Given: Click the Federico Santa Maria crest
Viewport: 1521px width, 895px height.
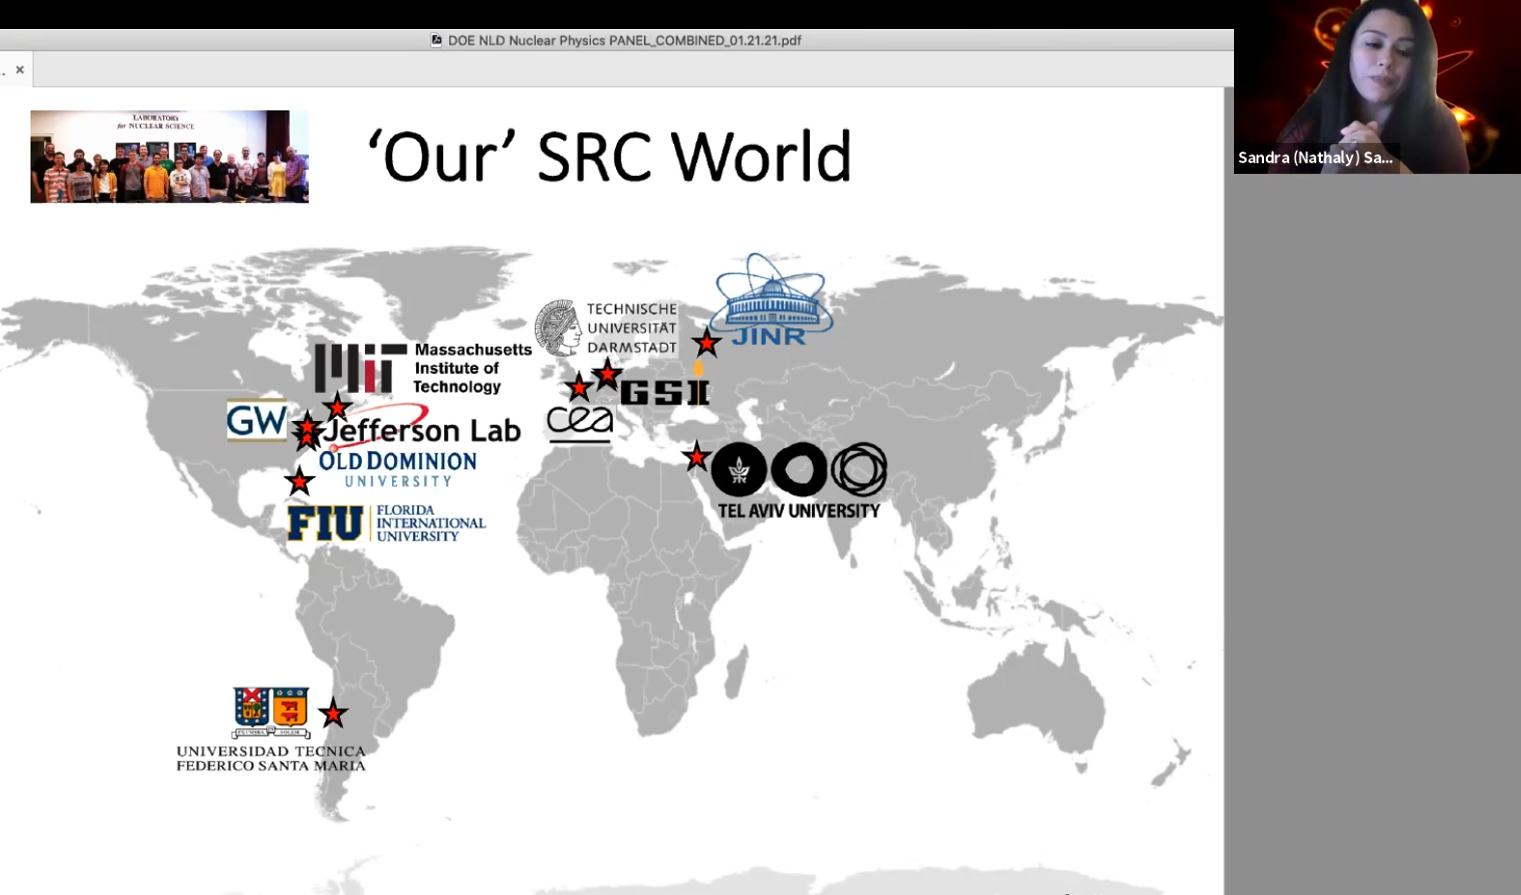Looking at the screenshot, I should coord(271,713).
